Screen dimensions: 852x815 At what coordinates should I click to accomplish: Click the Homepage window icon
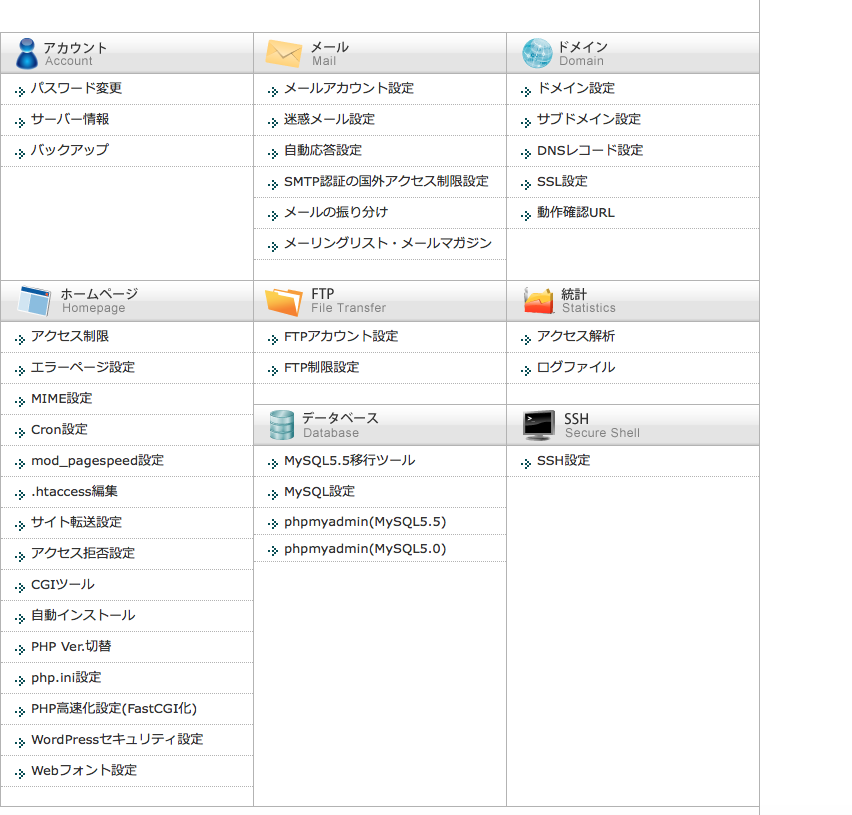click(x=34, y=301)
